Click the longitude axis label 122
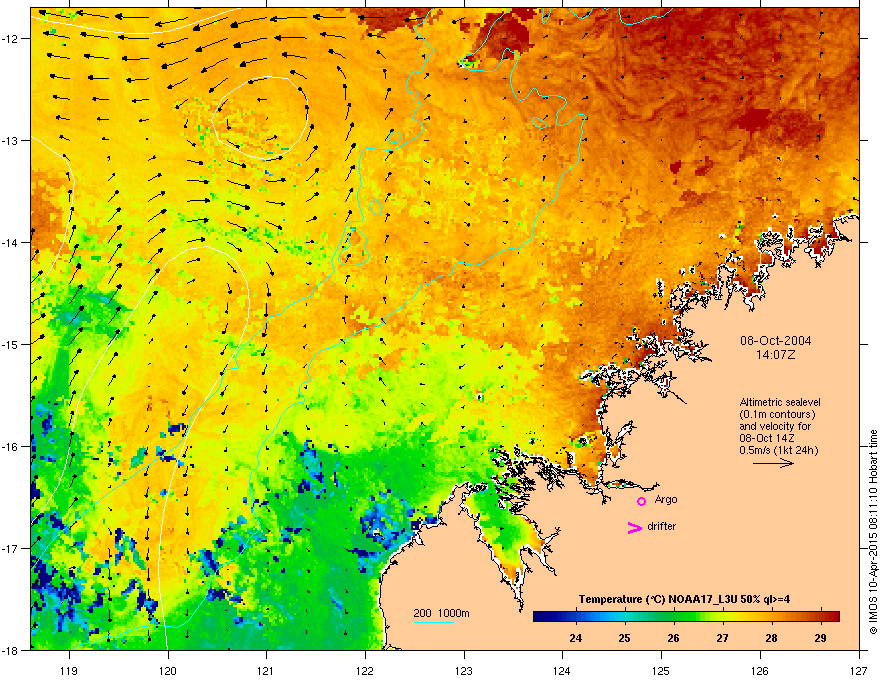The width and height of the screenshot is (880, 680). (x=365, y=671)
